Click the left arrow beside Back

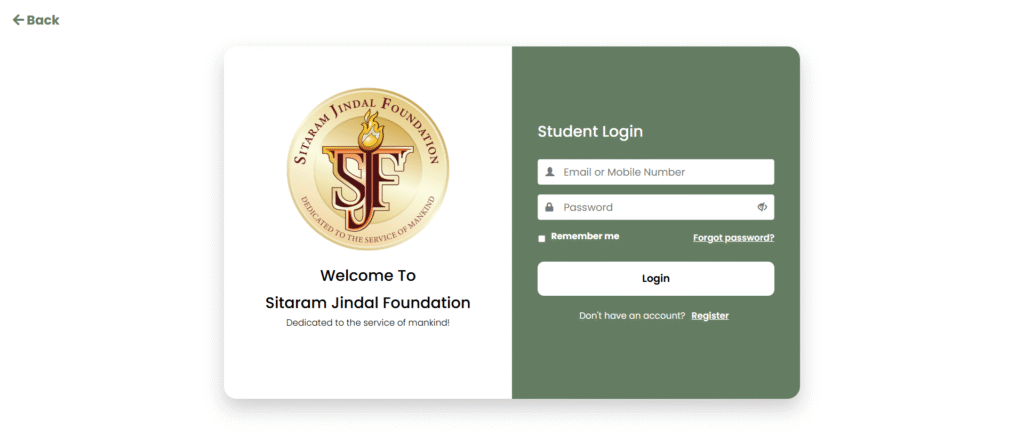click(x=18, y=20)
